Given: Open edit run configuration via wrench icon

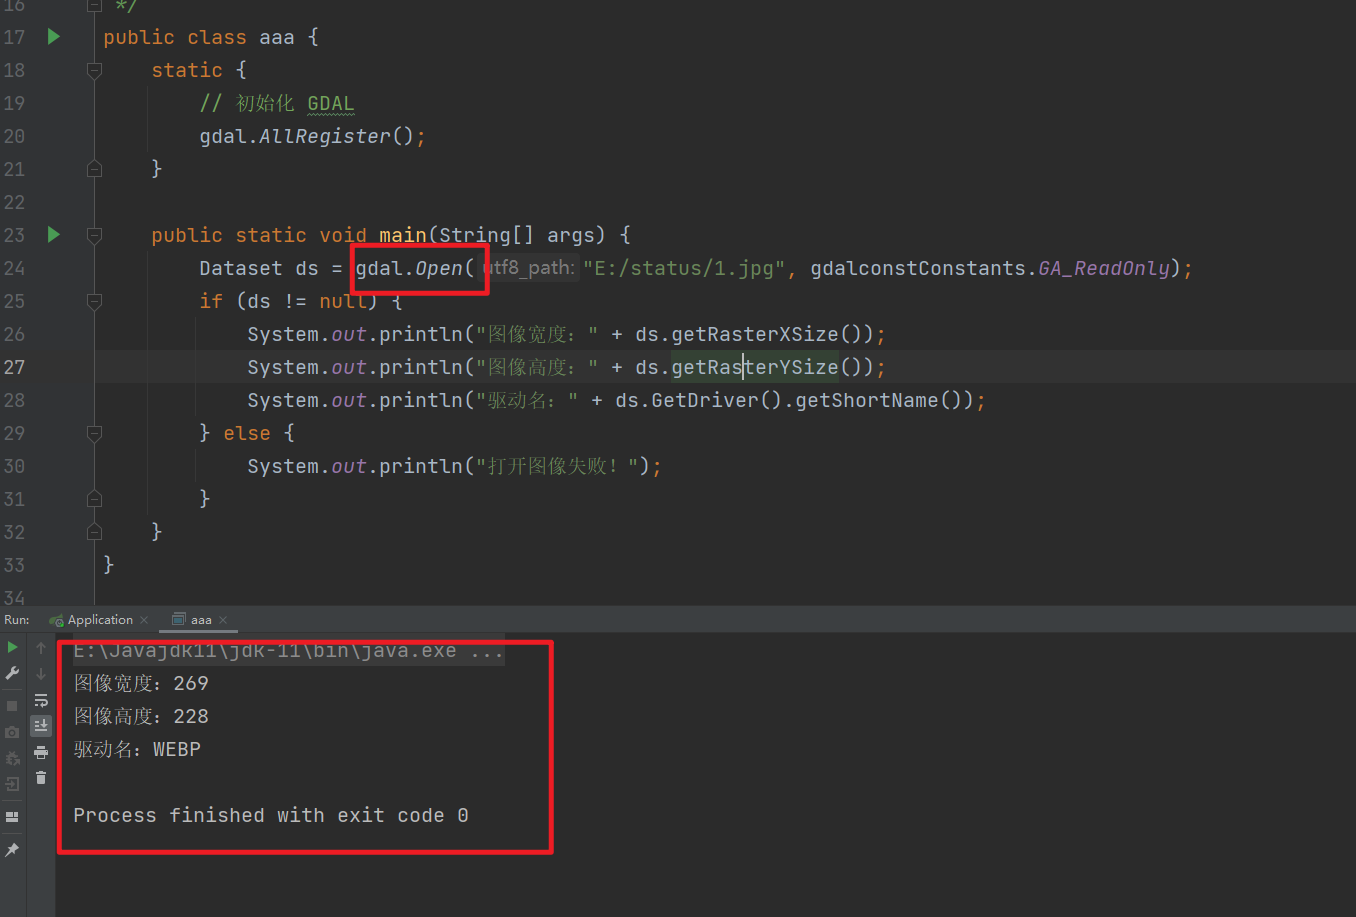Looking at the screenshot, I should [12, 673].
